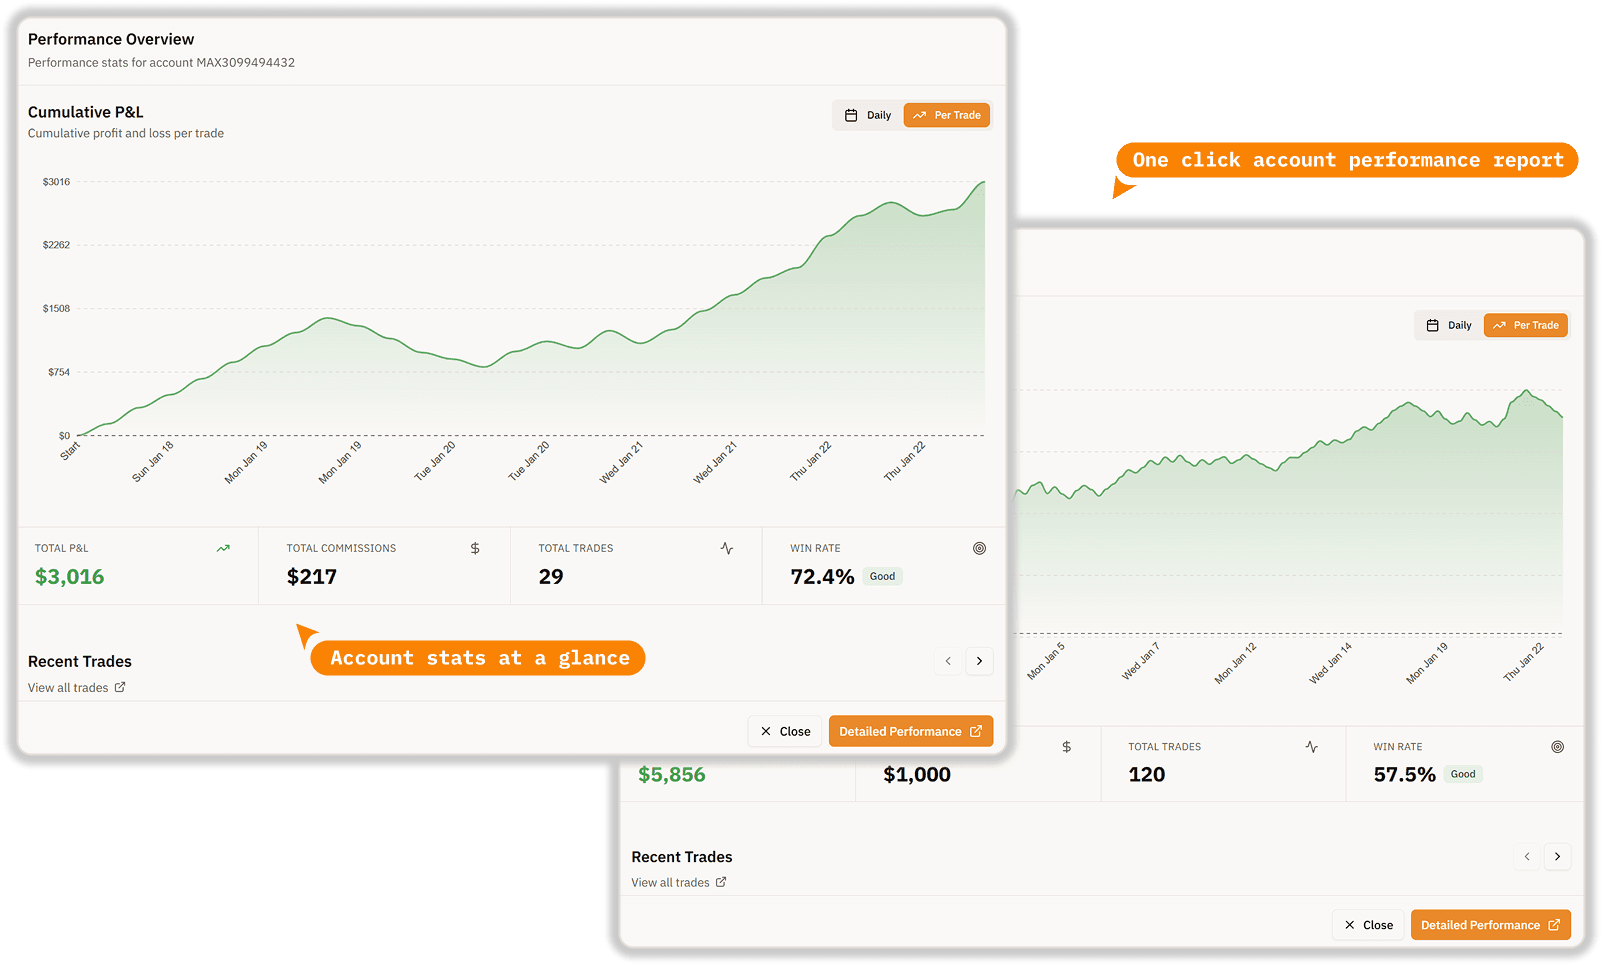Open Detailed Performance from front window
The image size is (1602, 965).
coord(911,732)
